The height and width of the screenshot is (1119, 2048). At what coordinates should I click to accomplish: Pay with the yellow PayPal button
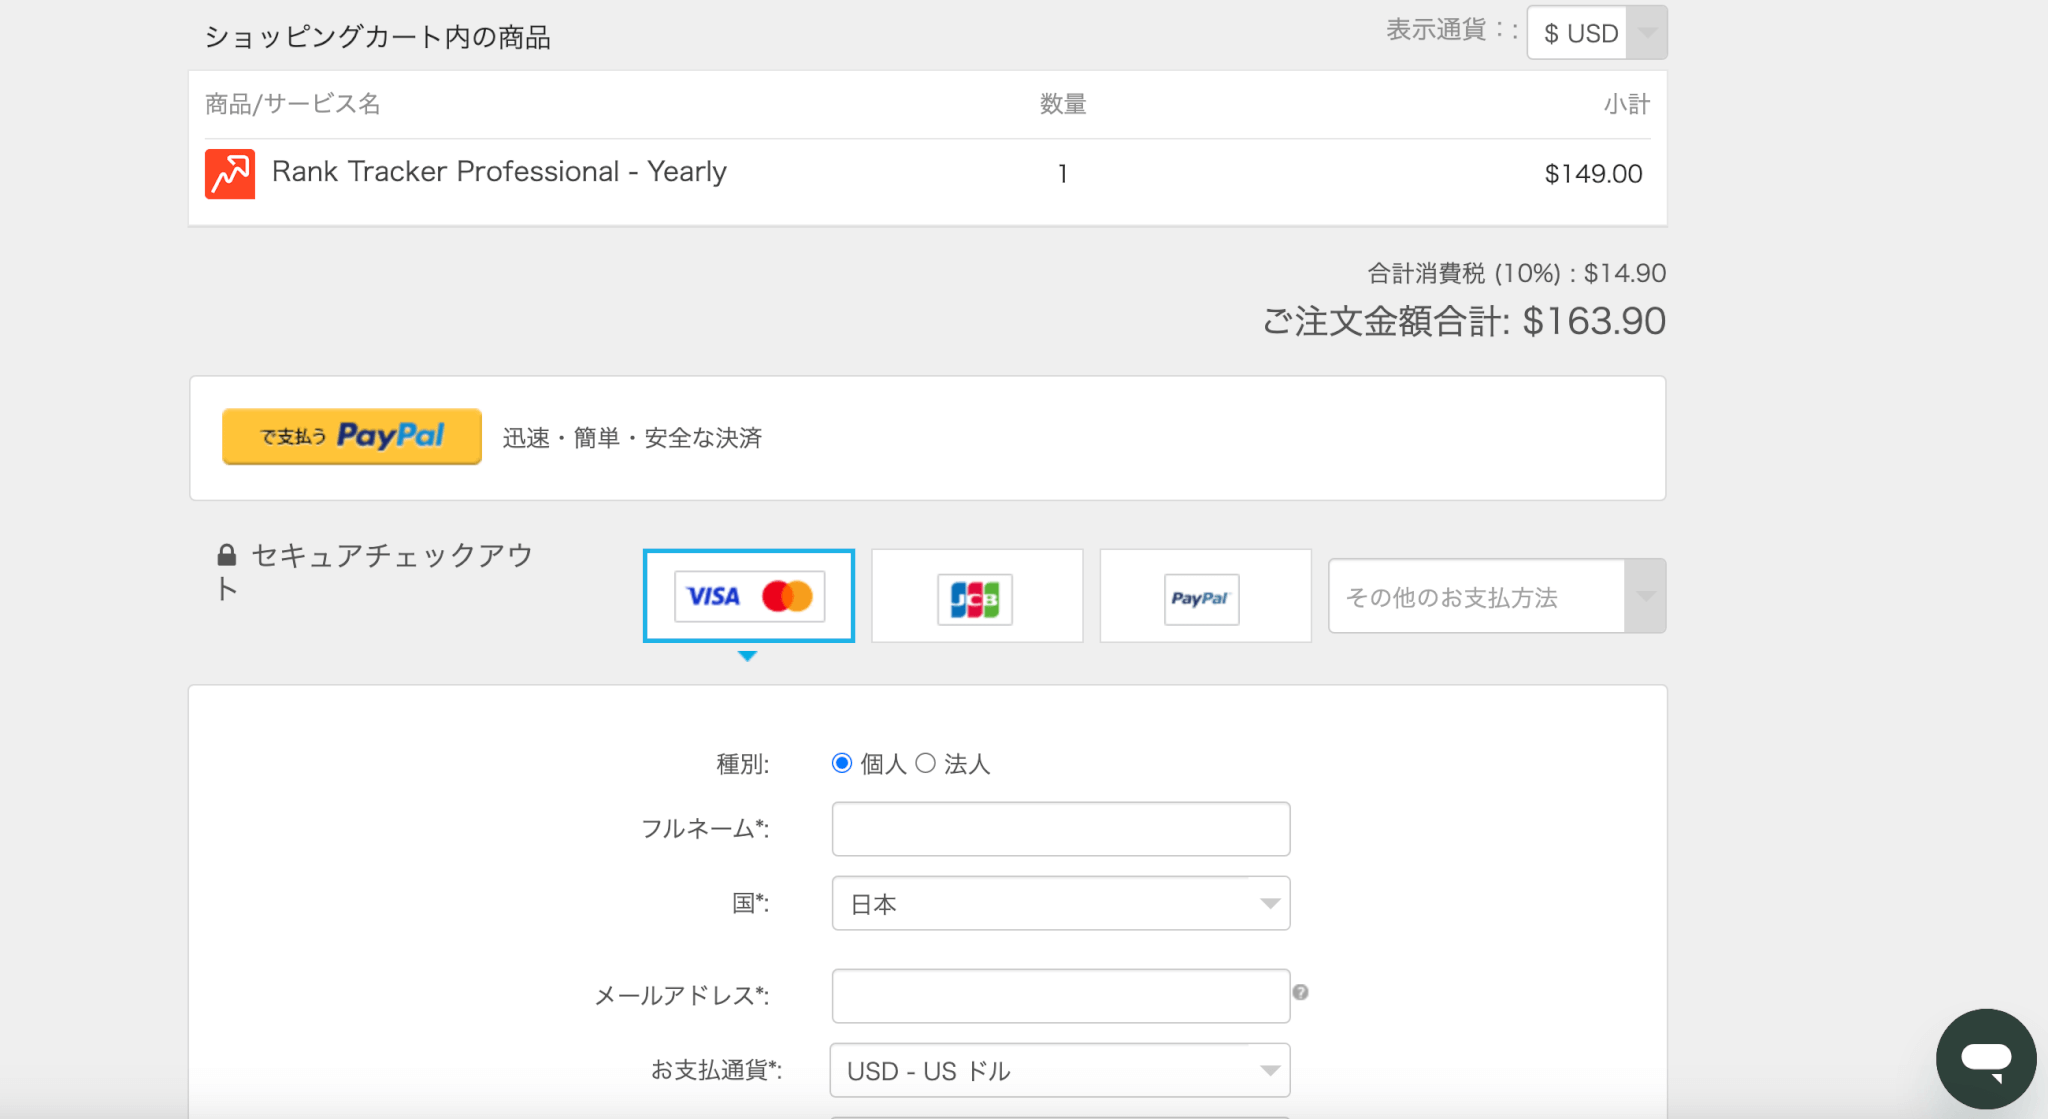(352, 436)
